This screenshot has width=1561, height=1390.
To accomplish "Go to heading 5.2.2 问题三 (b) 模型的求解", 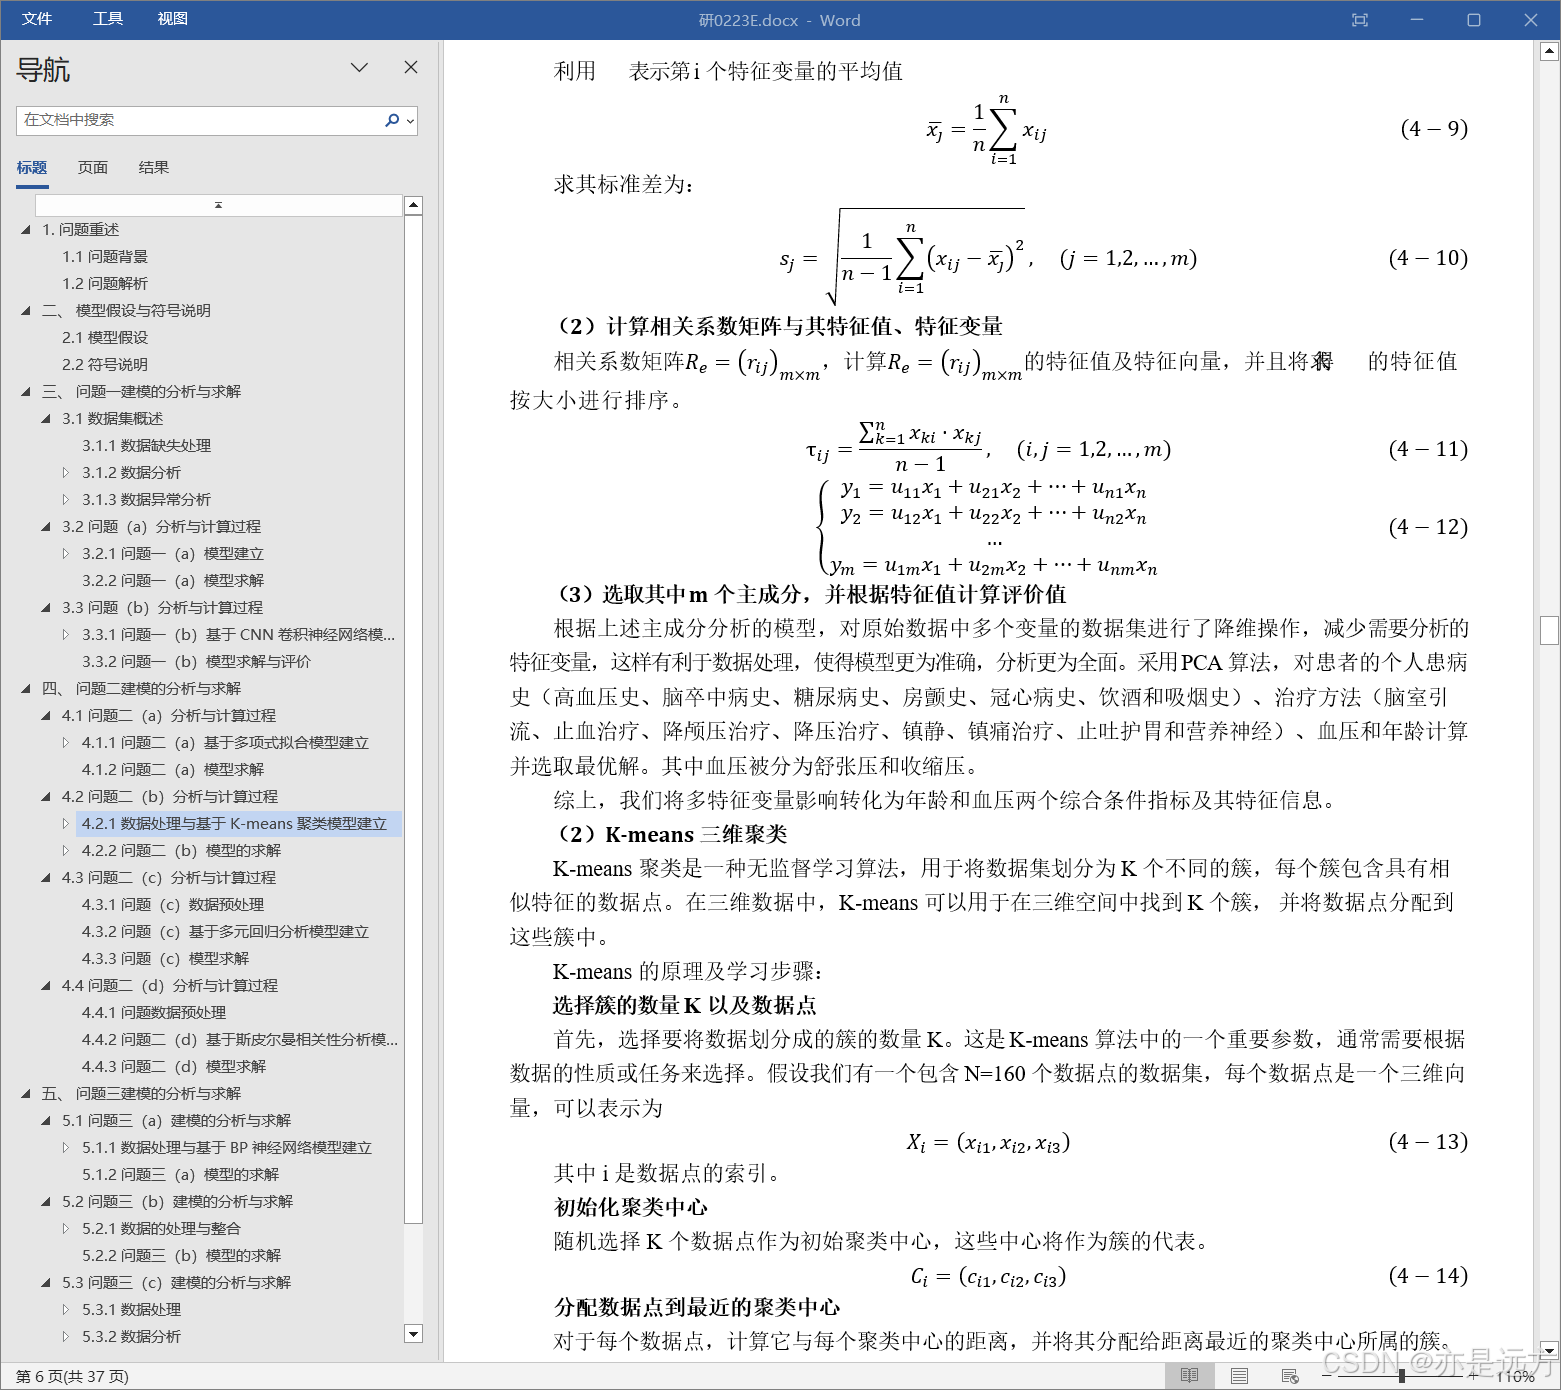I will click(x=182, y=1256).
